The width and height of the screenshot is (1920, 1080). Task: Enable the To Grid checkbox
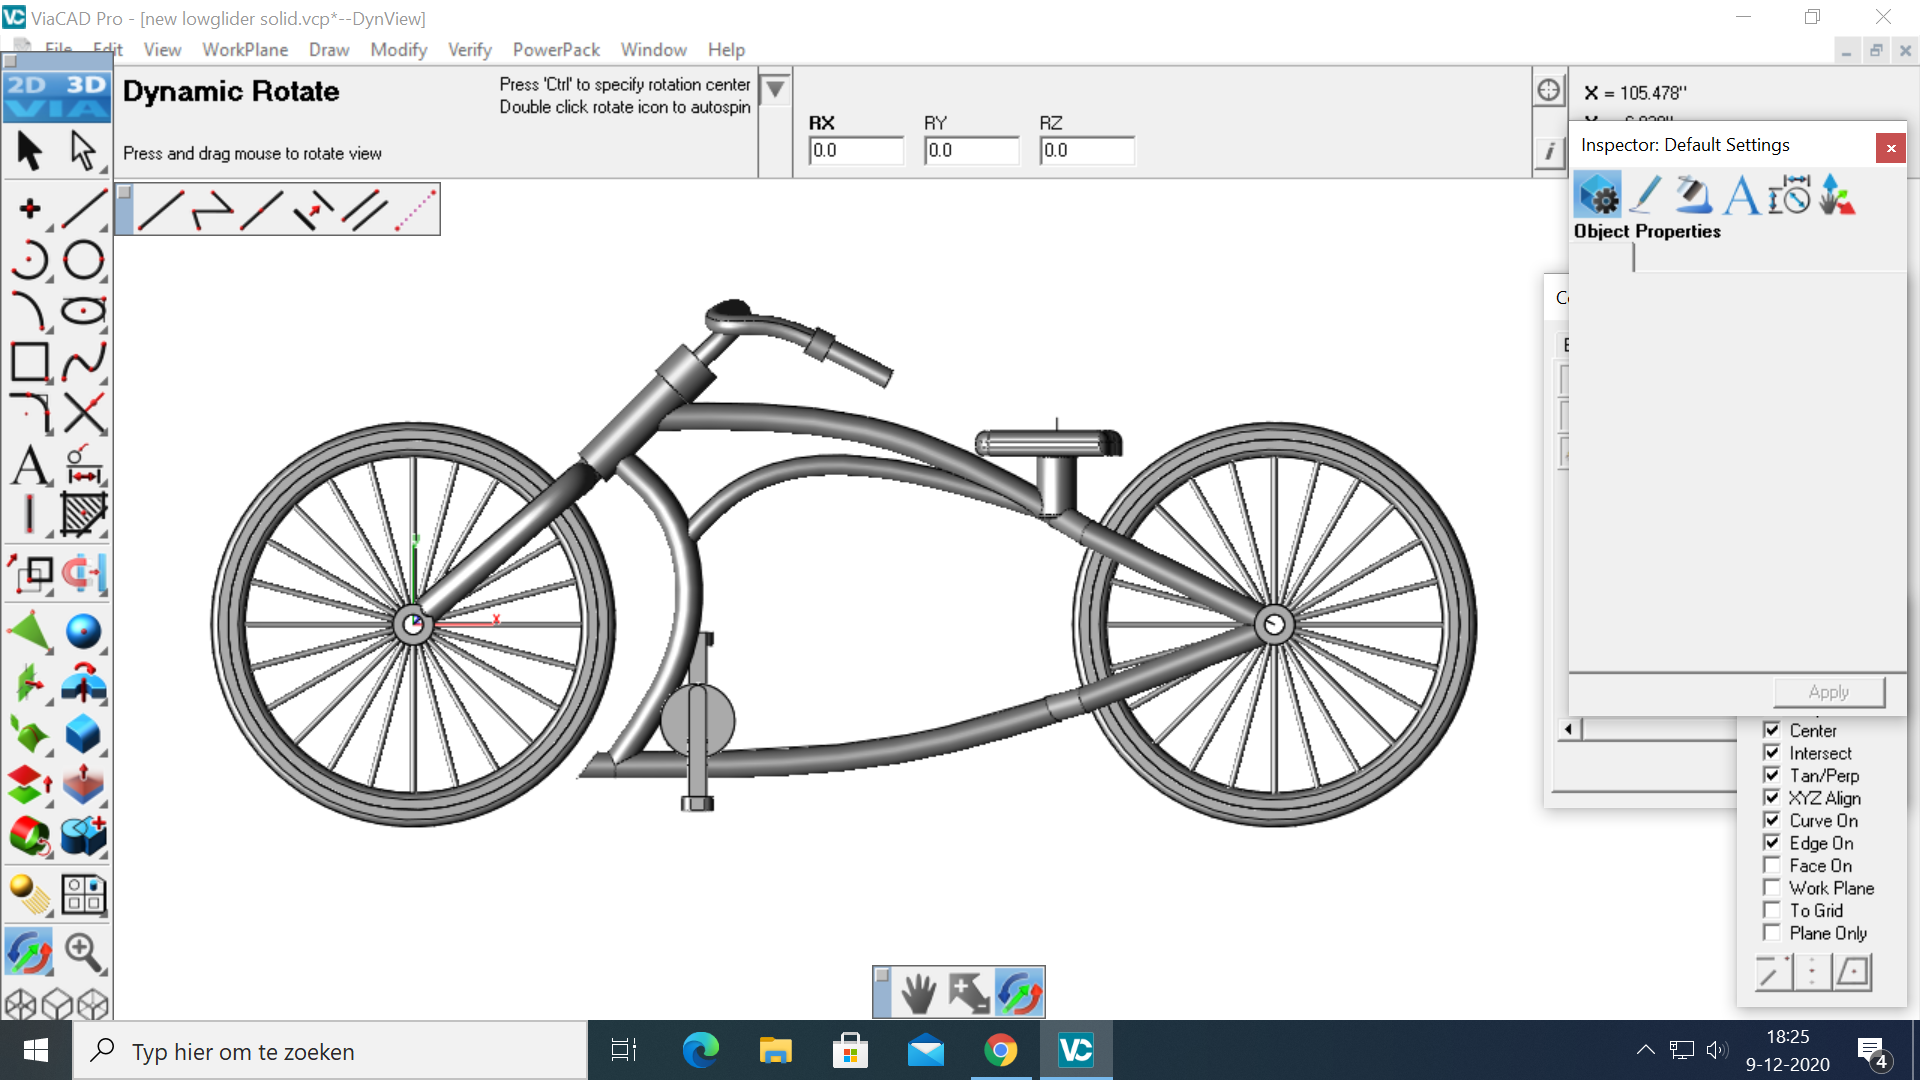[1772, 911]
